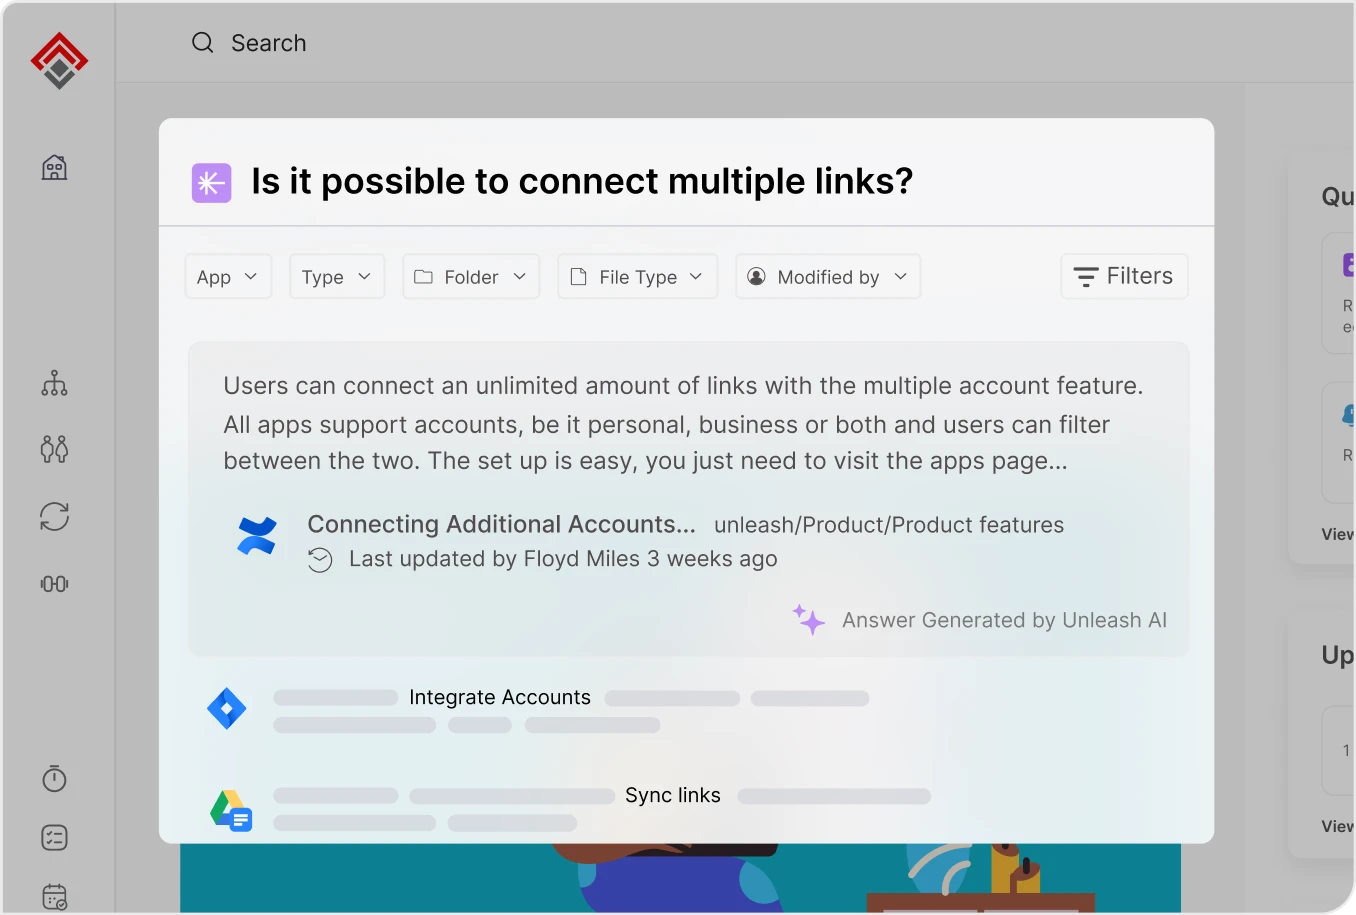Click the Google Drive icon beside Sync links

(x=231, y=808)
